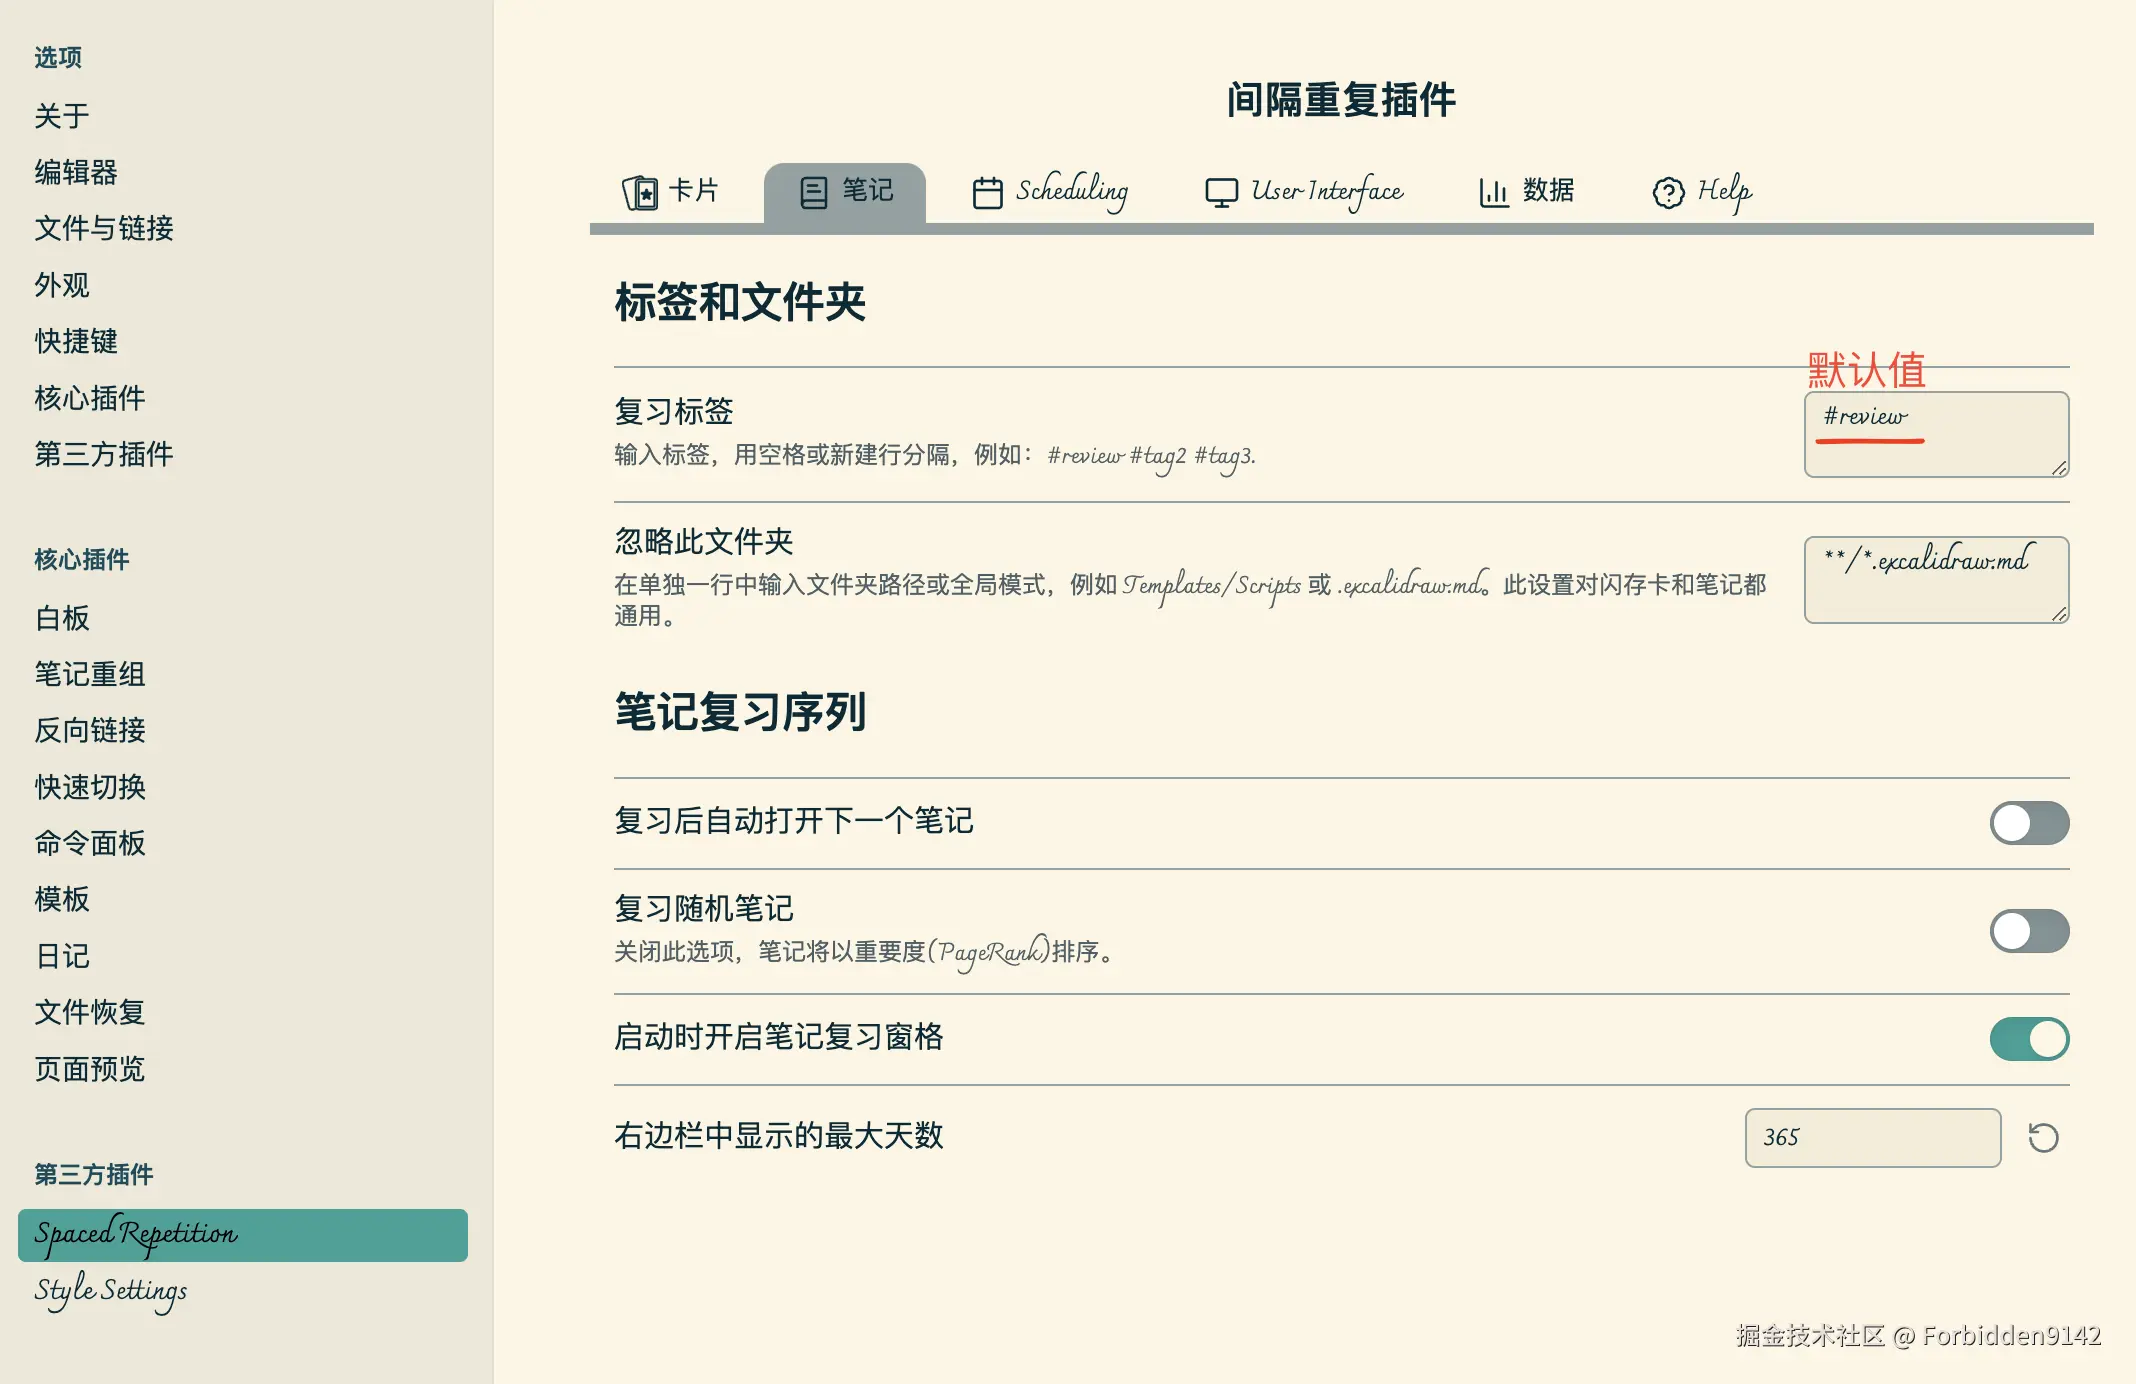Click the bar chart icon on the 数据 tab
Viewport: 2136px width, 1384px height.
point(1493,191)
